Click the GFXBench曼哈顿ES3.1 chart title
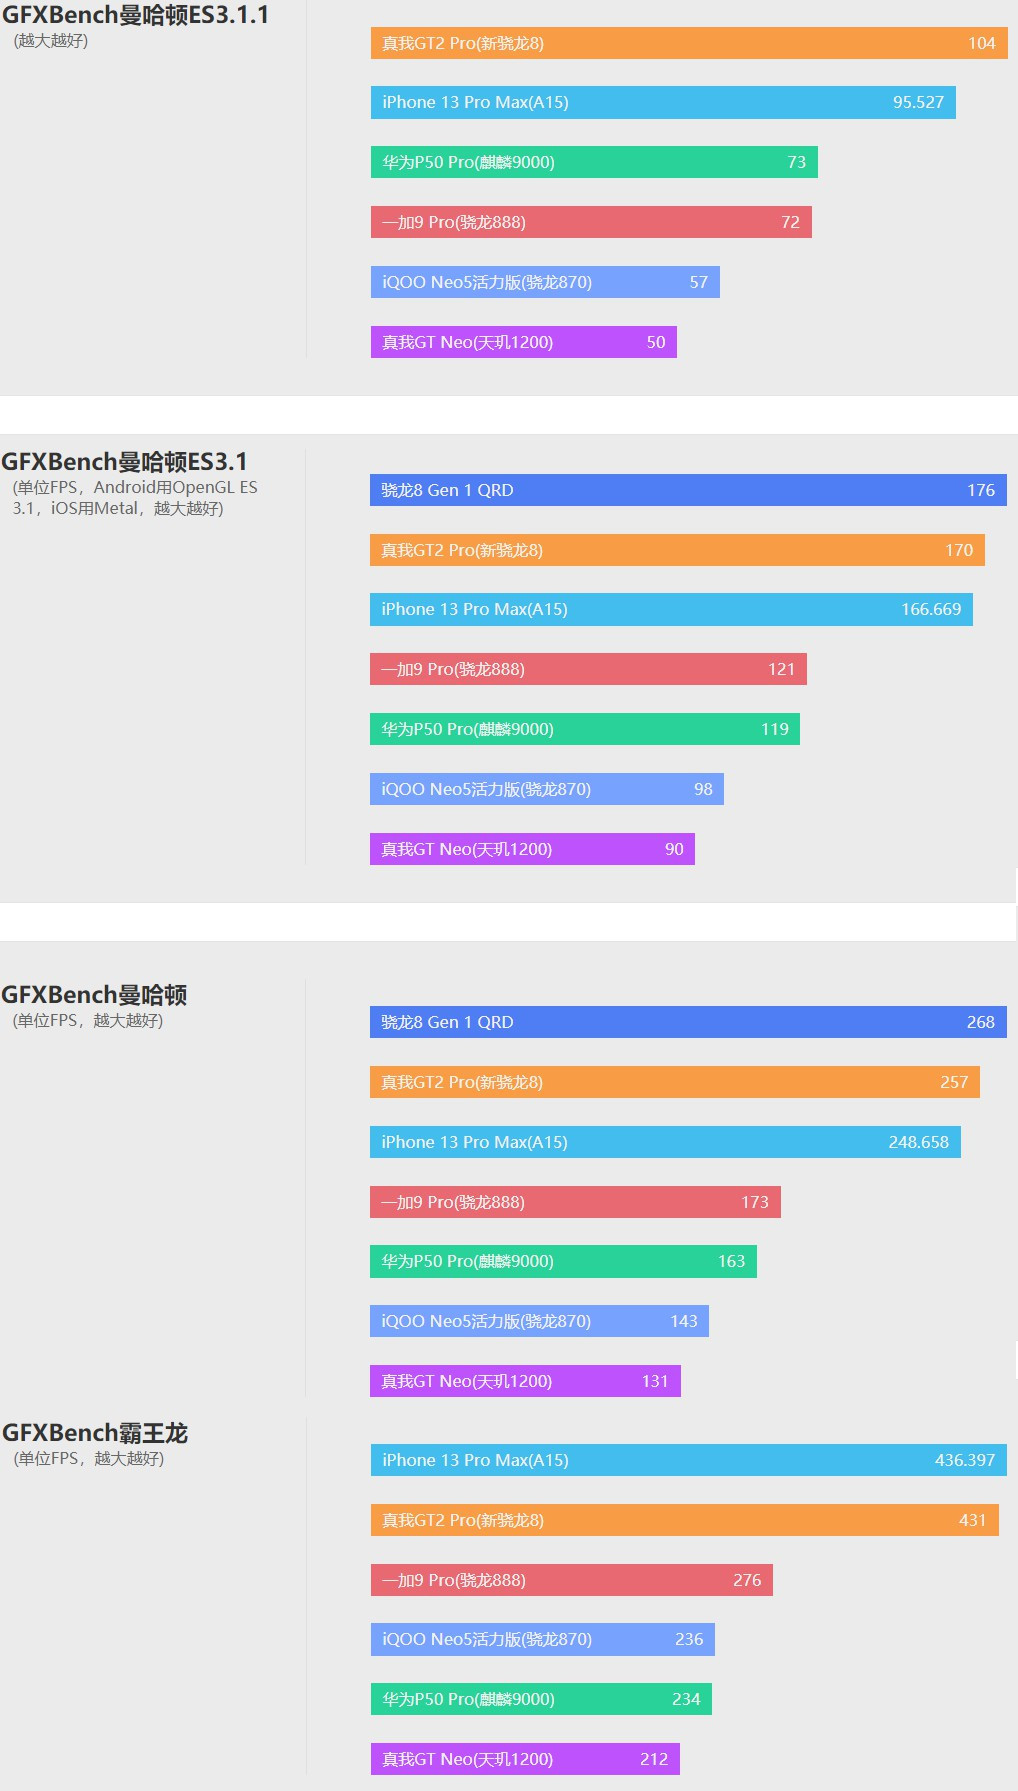The image size is (1018, 1791). pyautogui.click(x=124, y=462)
